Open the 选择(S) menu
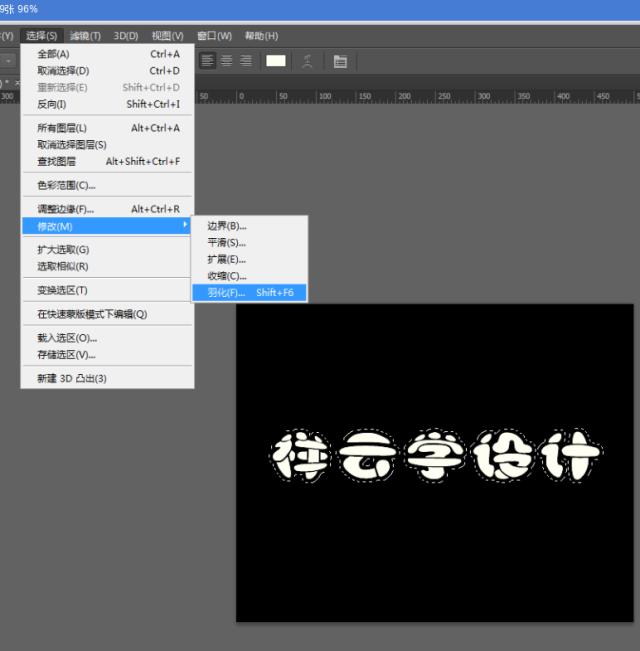 click(x=42, y=36)
